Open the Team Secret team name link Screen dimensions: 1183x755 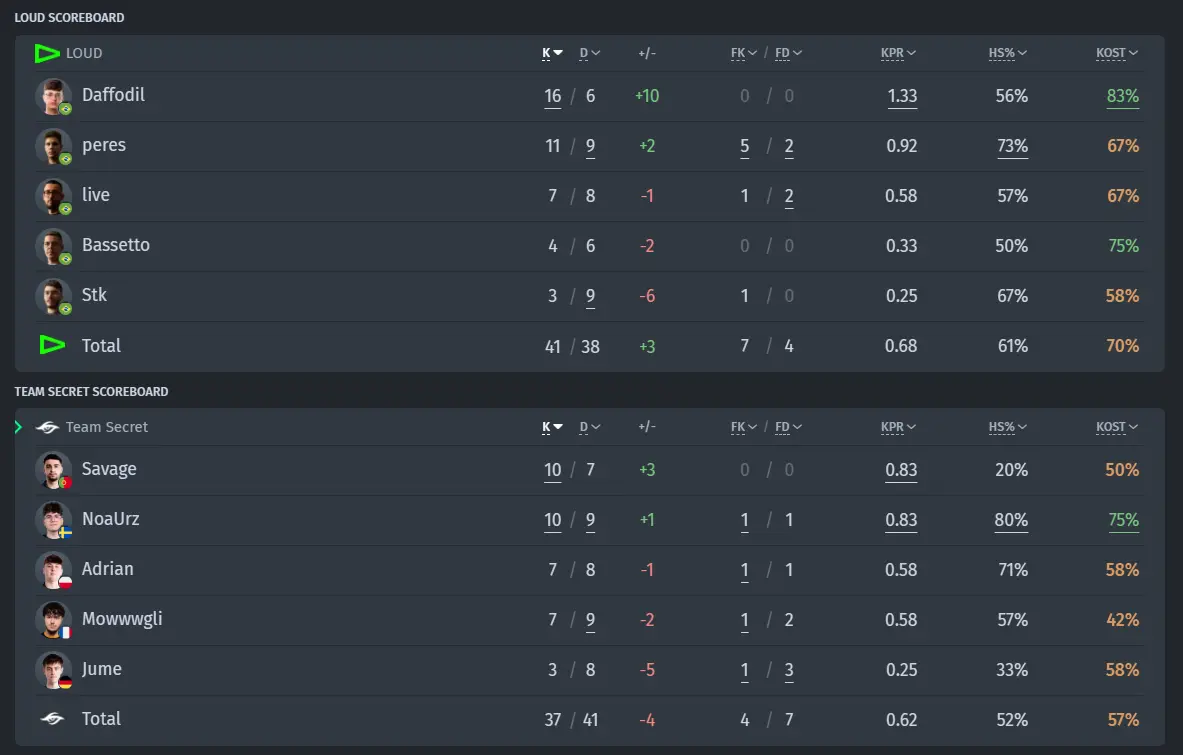pyautogui.click(x=106, y=428)
